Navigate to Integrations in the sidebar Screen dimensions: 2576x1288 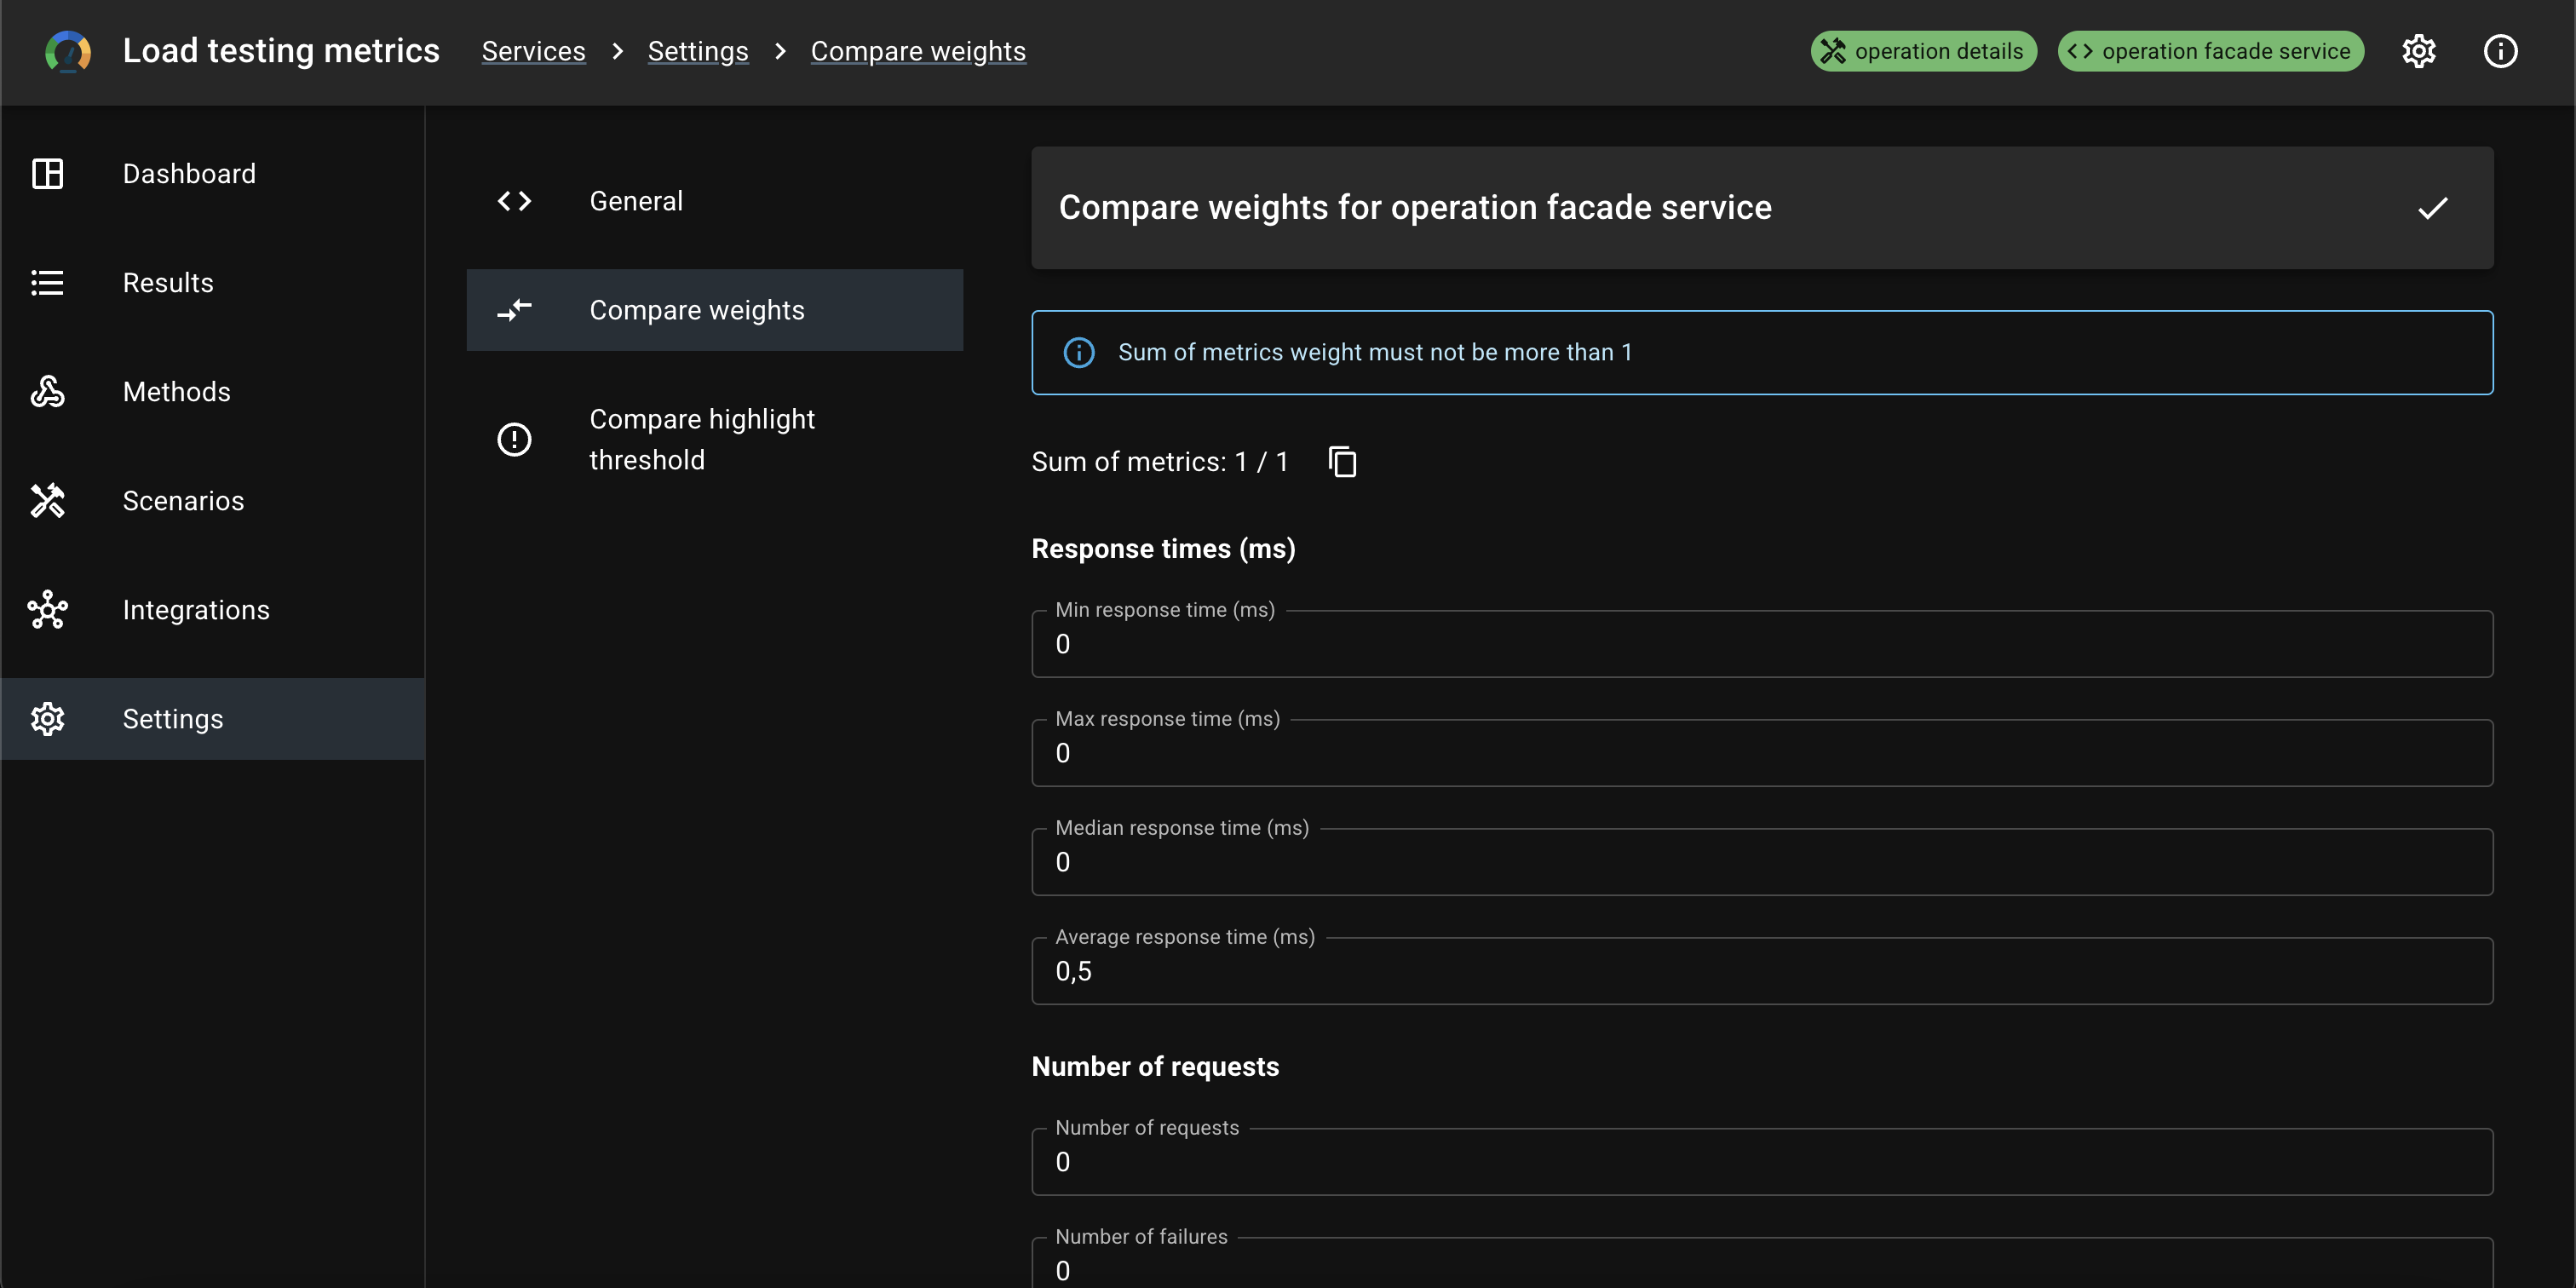tap(213, 609)
